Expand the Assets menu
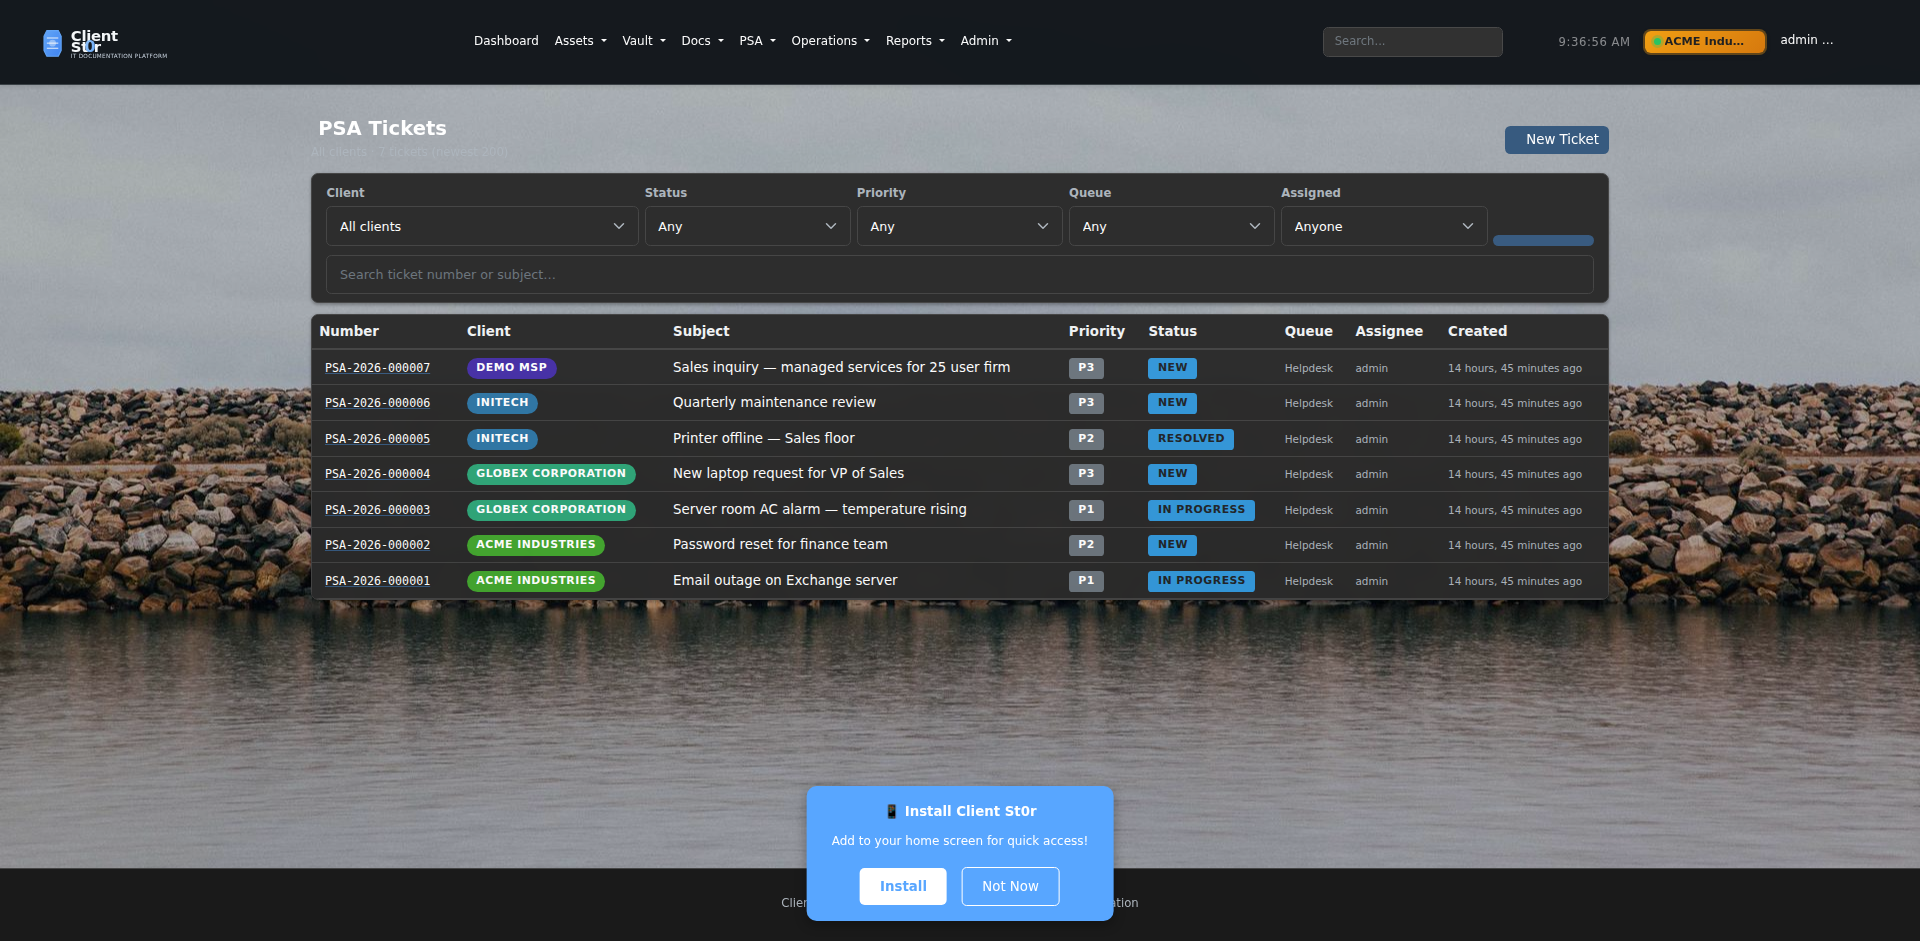1920x941 pixels. tap(580, 41)
